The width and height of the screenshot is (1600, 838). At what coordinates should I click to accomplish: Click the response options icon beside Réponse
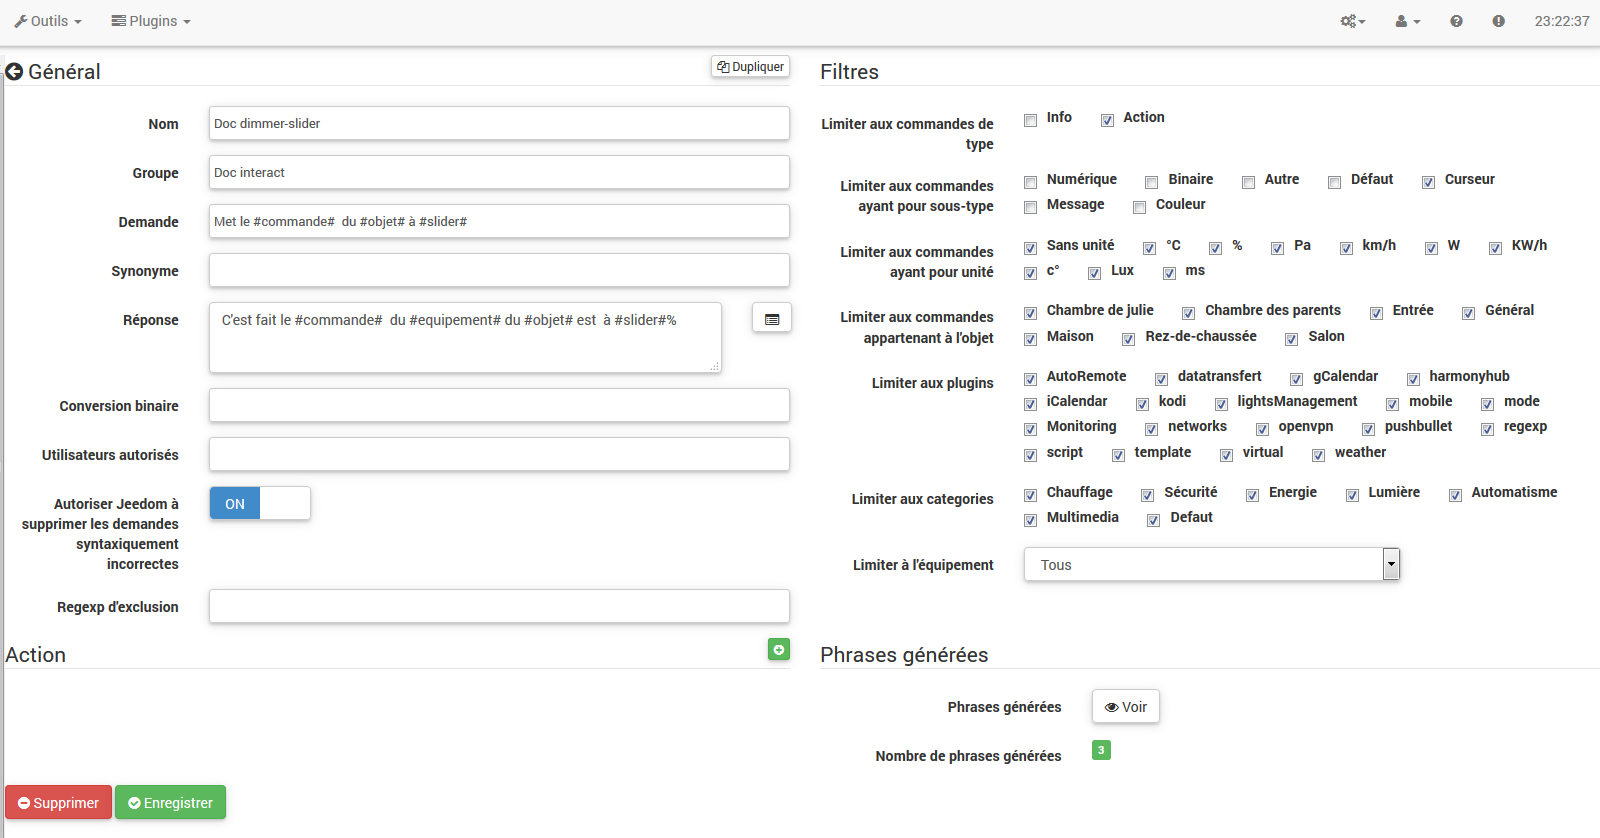click(771, 318)
